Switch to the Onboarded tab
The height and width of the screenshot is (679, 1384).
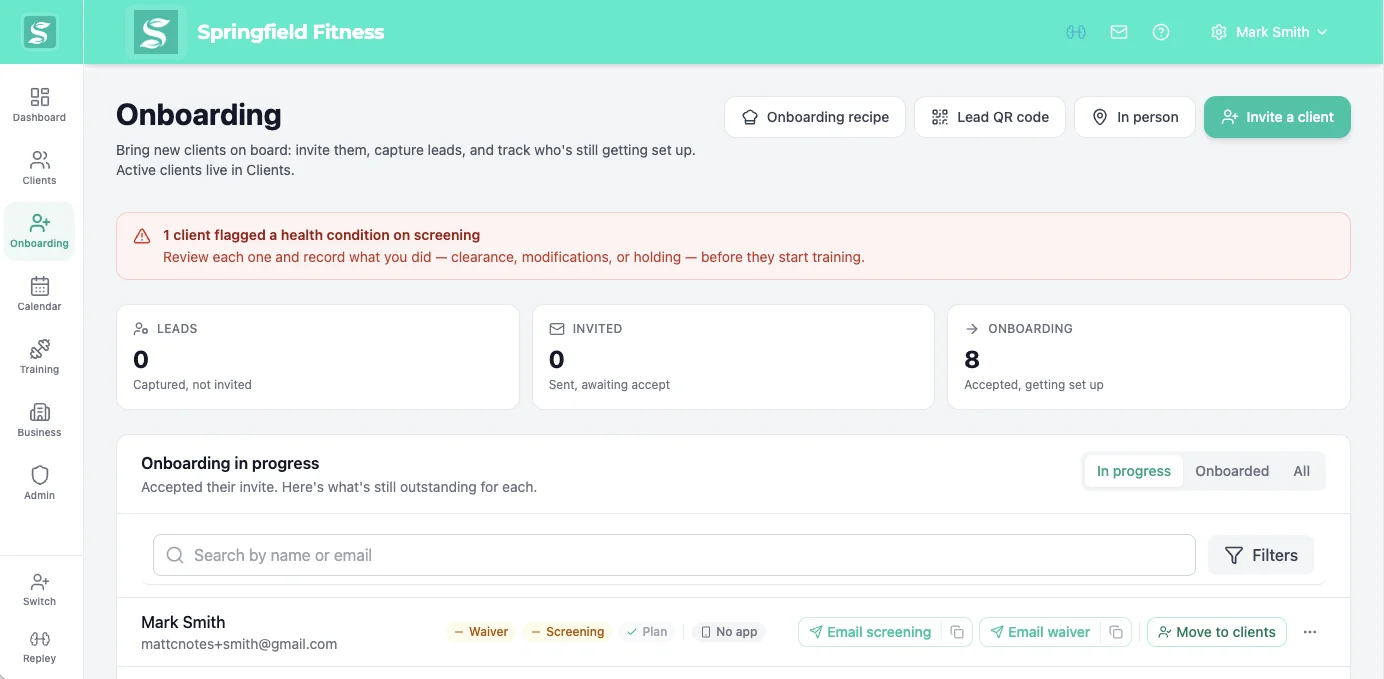click(1232, 471)
